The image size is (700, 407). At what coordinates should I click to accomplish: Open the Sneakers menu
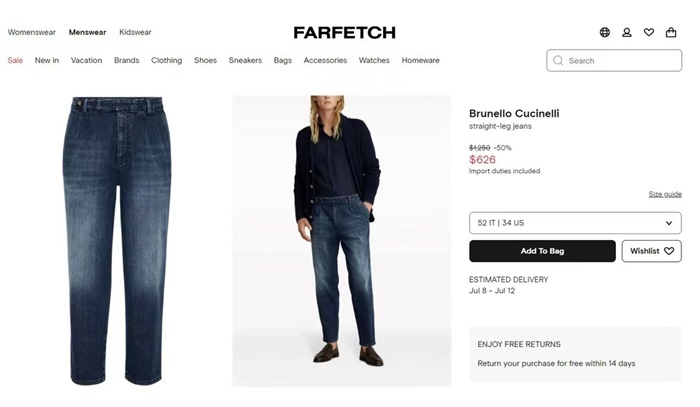tap(245, 60)
